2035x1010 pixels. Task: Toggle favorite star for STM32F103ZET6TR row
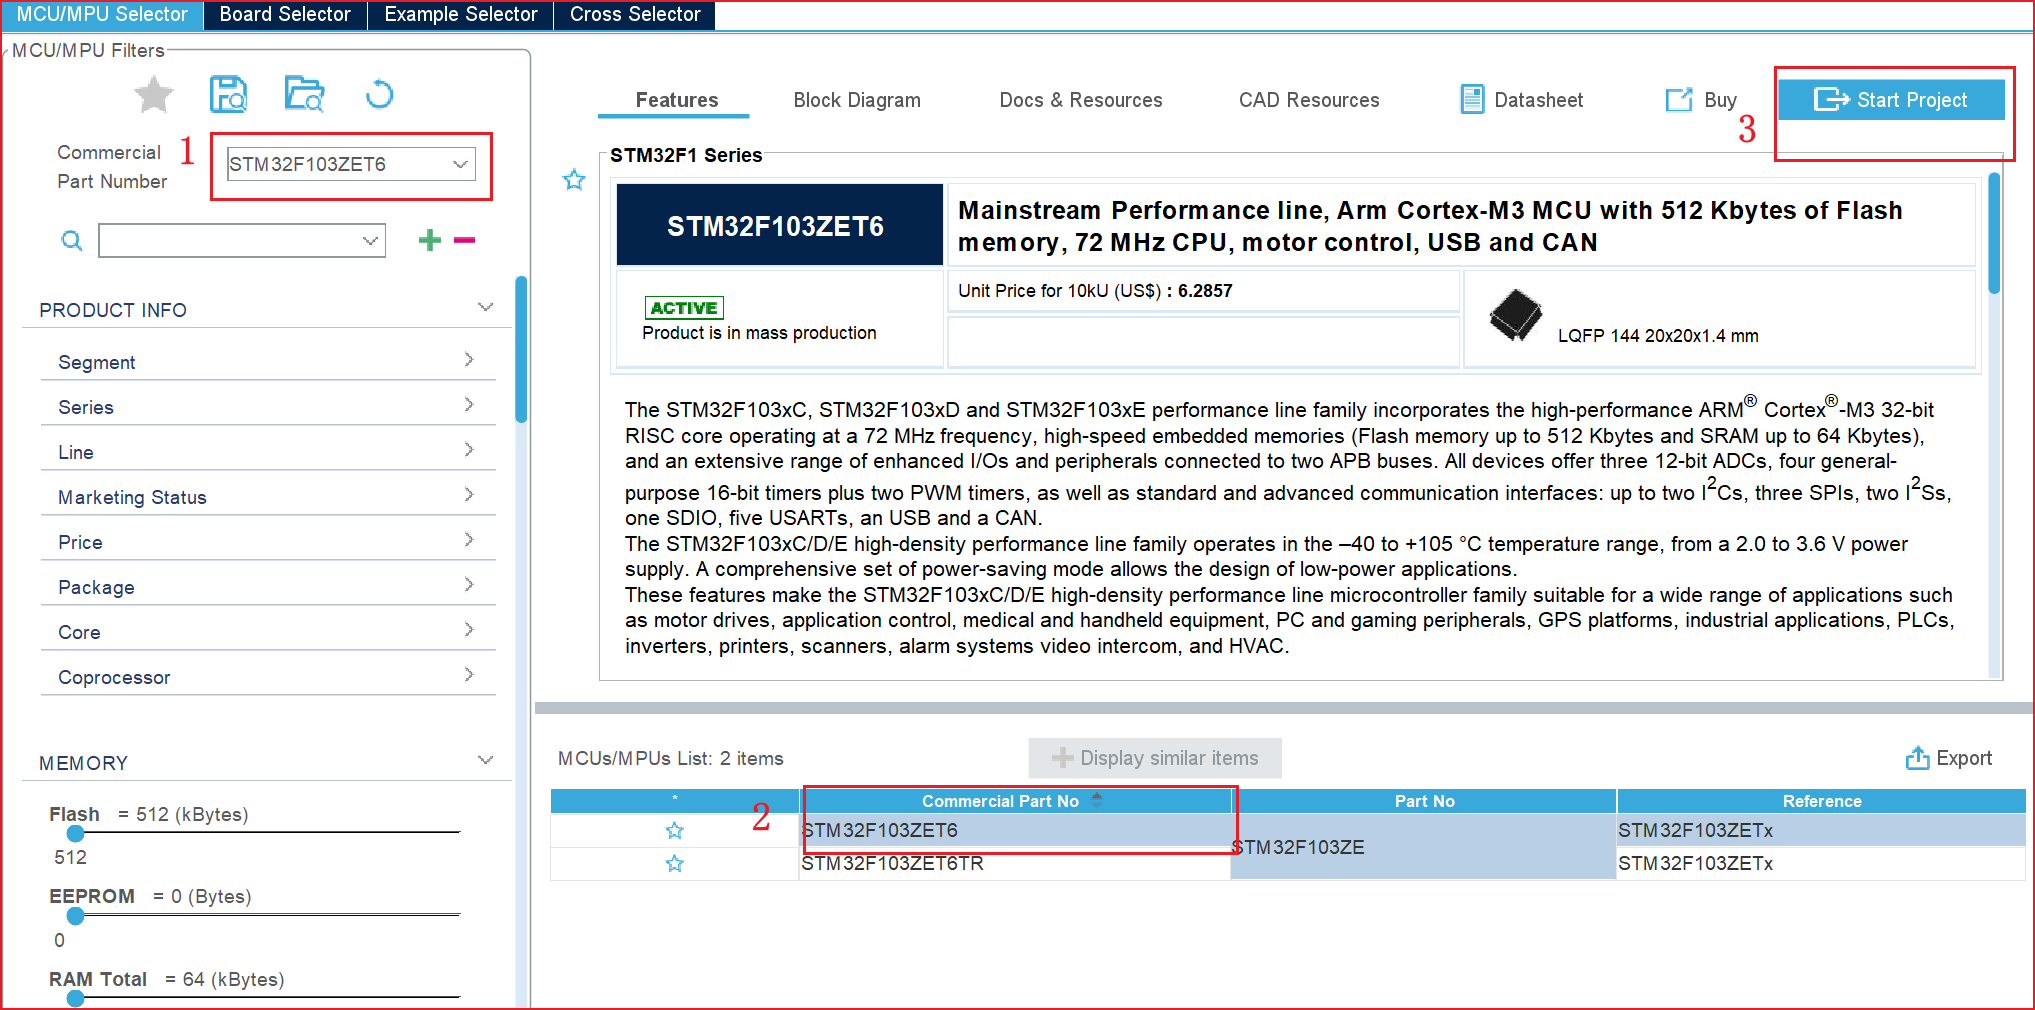tap(675, 864)
